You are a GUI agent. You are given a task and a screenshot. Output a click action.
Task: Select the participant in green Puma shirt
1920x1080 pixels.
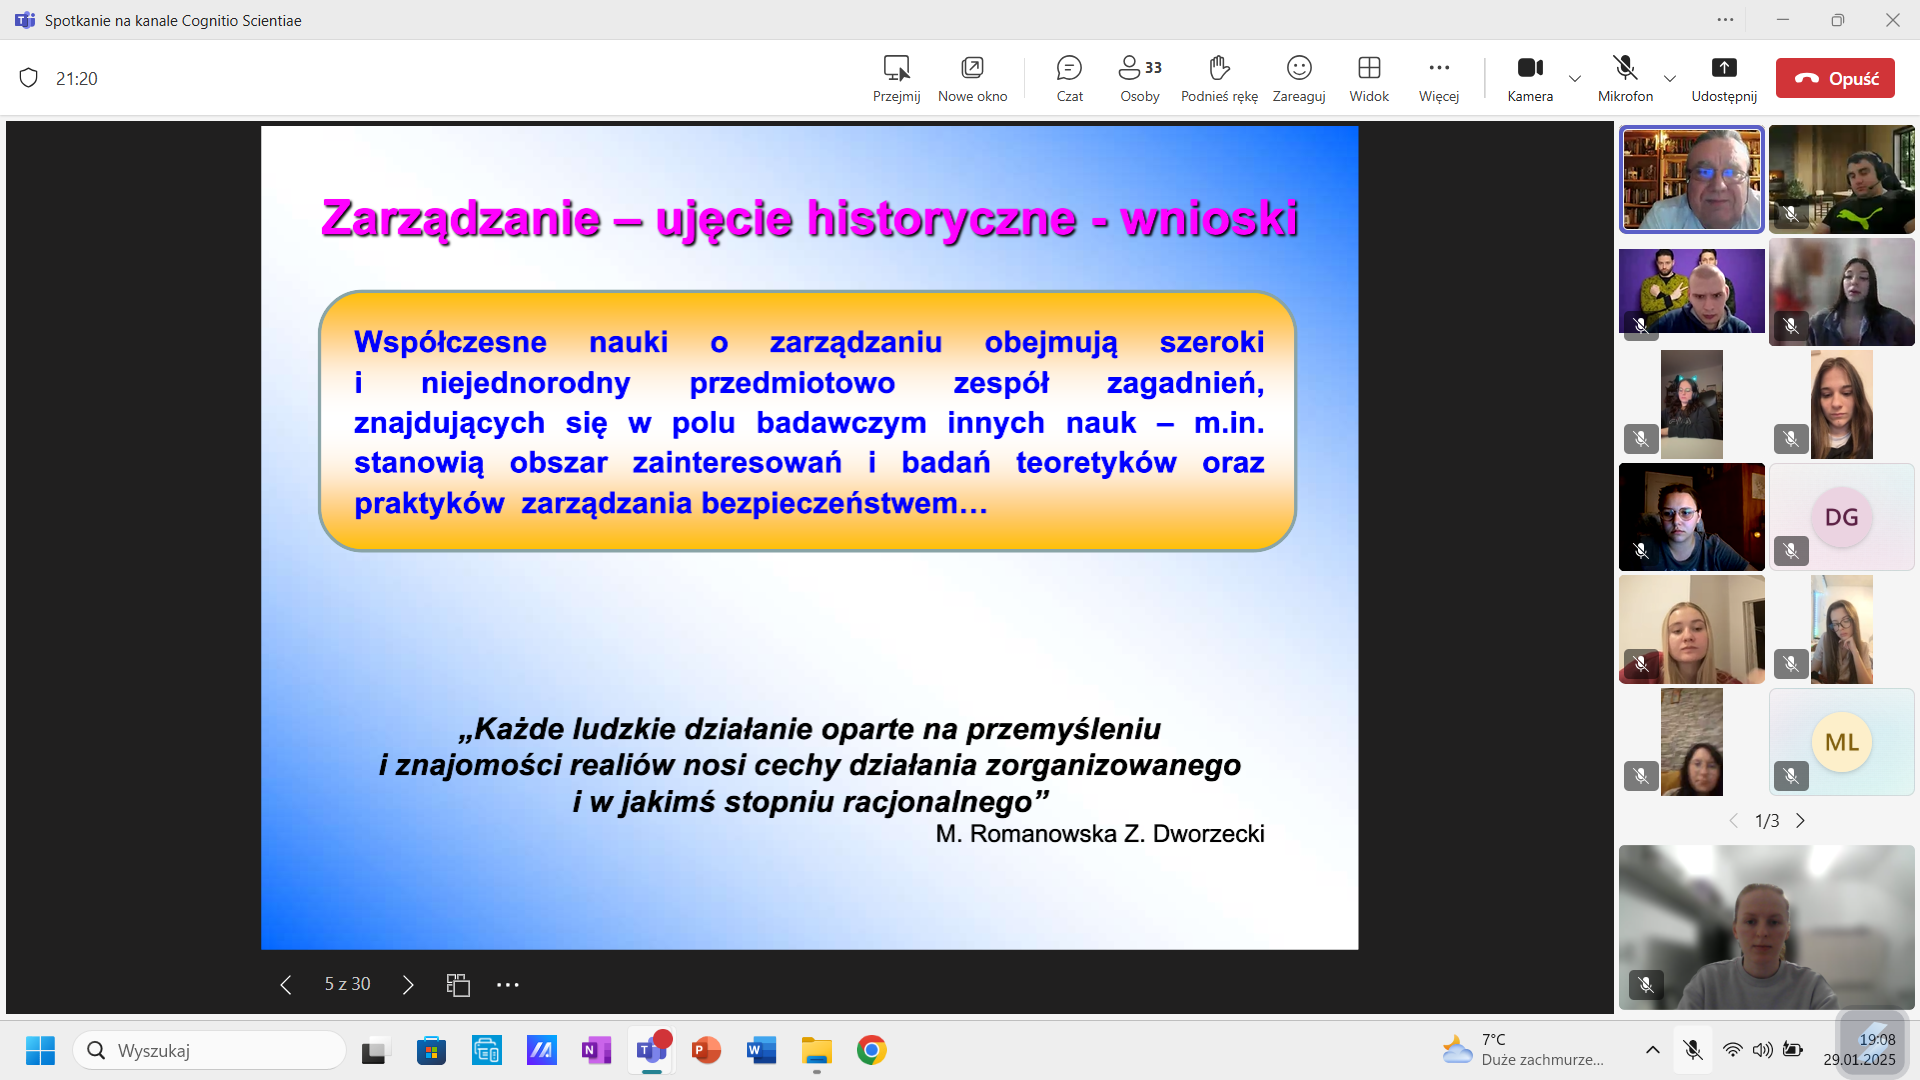tap(1842, 180)
